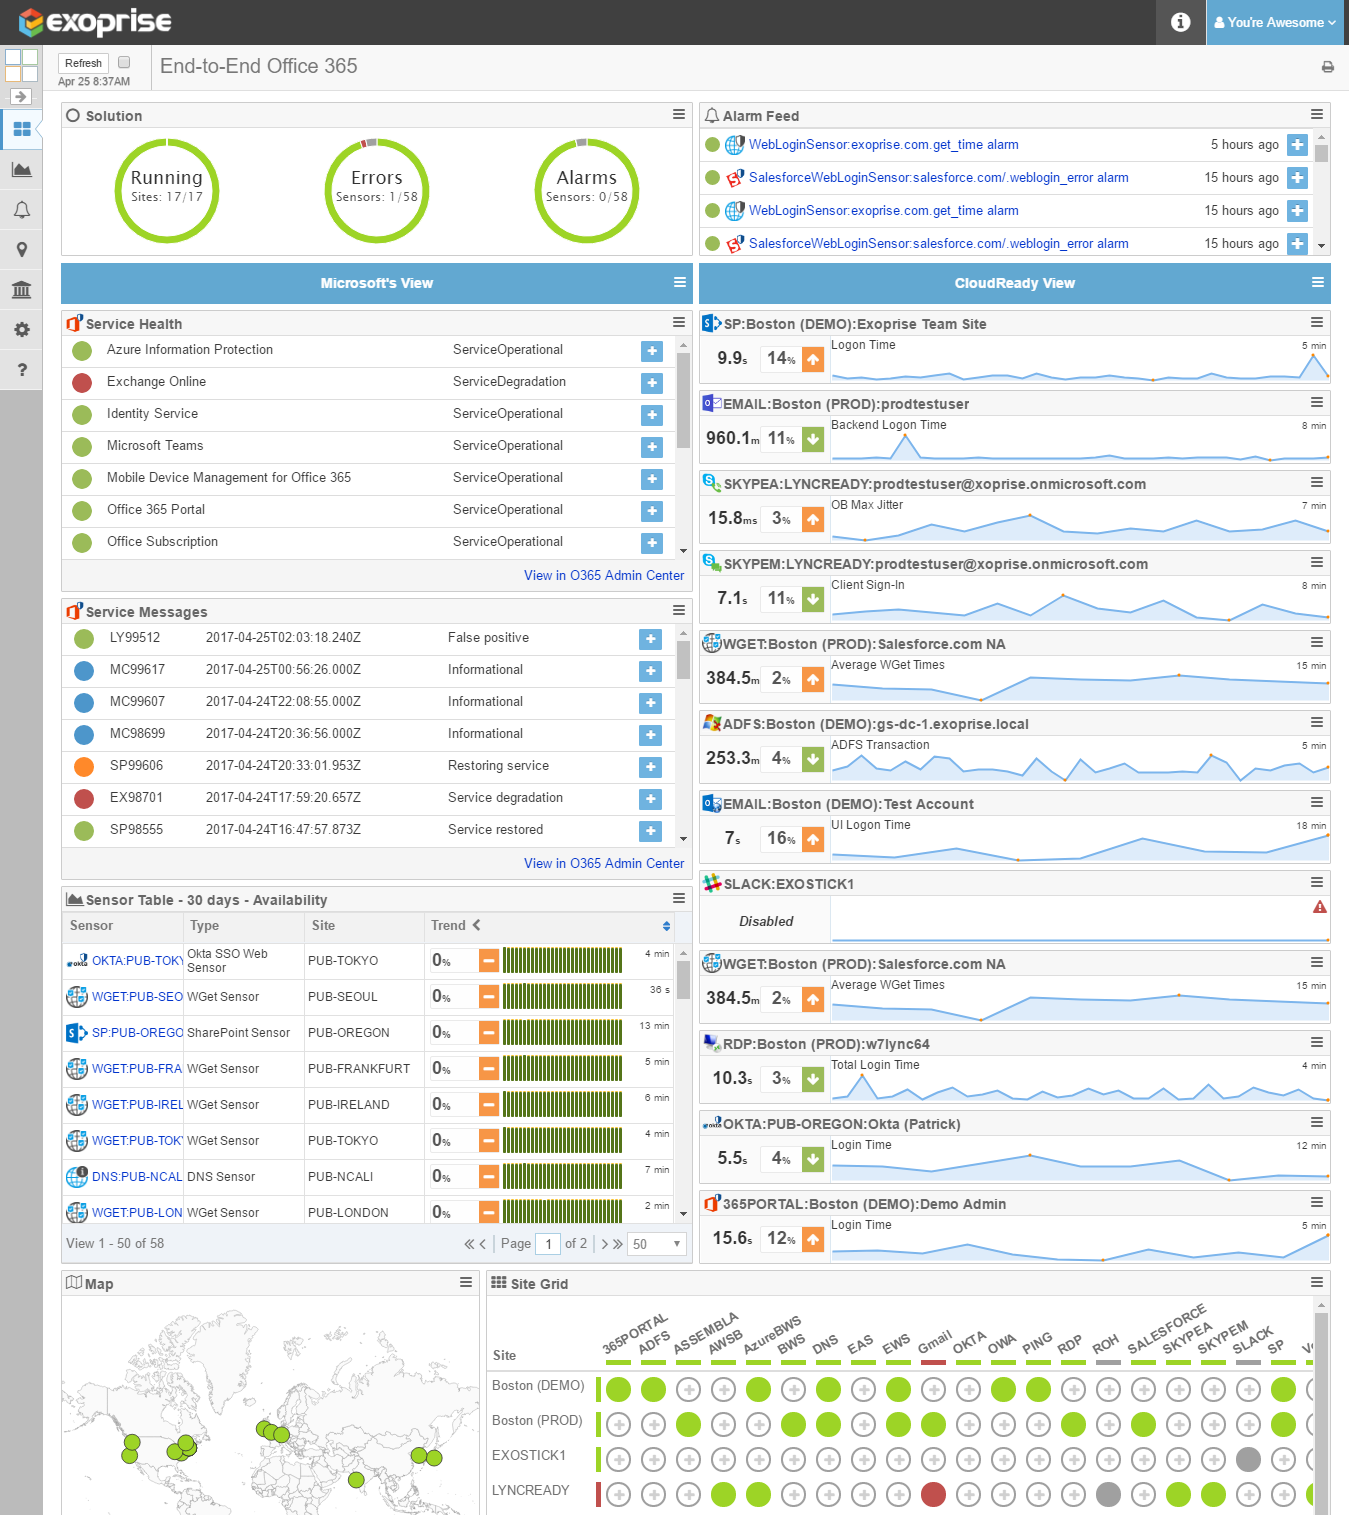Open the help question mark sidebar icon
Viewport: 1349px width, 1515px height.
coord(21,369)
